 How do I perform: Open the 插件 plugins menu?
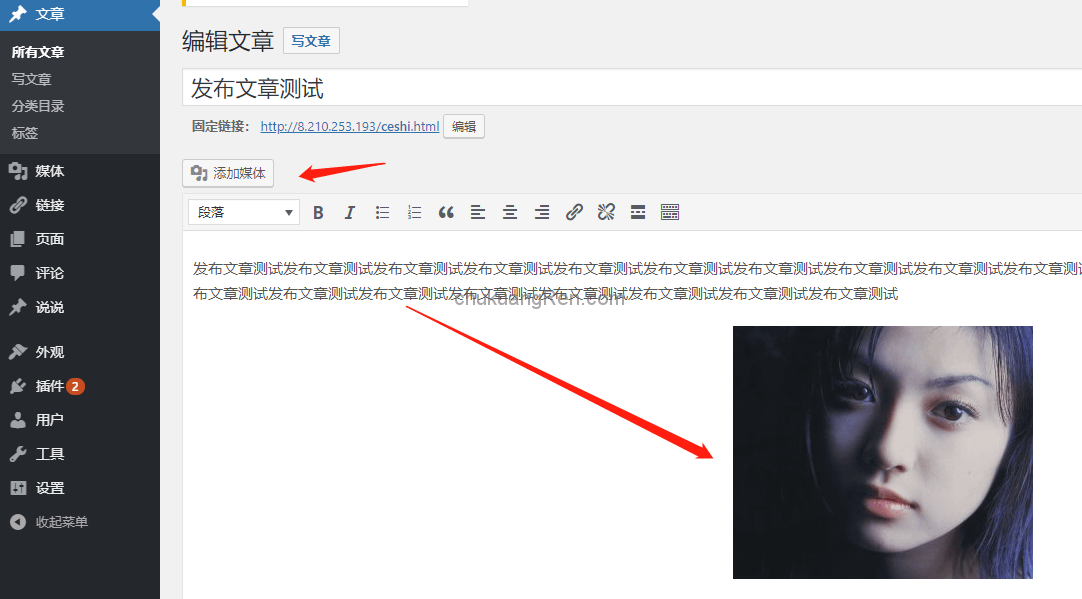coord(49,386)
